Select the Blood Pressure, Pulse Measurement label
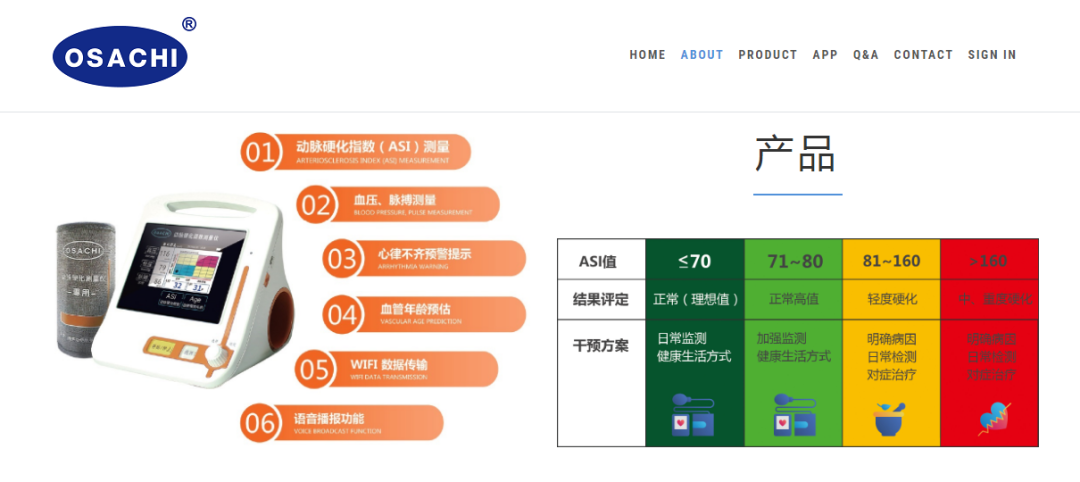This screenshot has width=1080, height=482. 413,205
